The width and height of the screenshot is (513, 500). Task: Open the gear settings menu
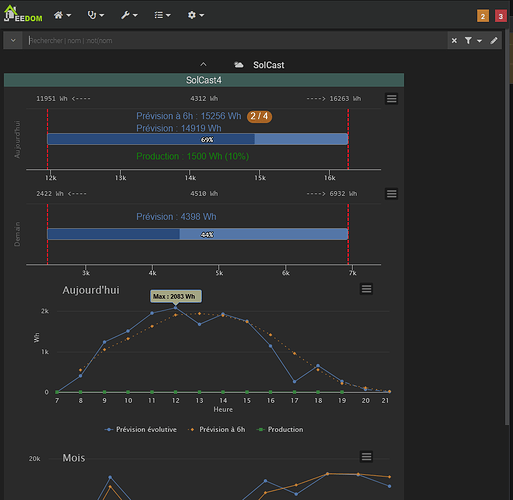(196, 15)
